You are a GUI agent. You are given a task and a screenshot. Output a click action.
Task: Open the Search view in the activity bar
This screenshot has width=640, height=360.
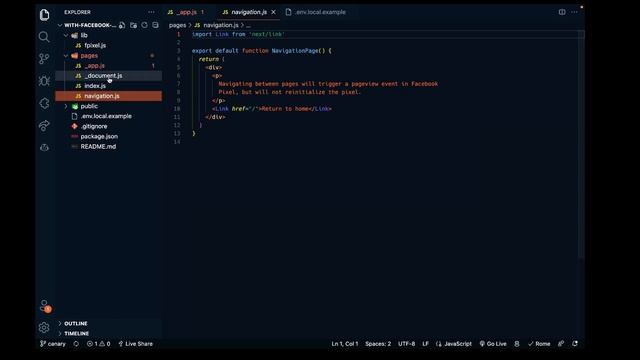point(44,37)
